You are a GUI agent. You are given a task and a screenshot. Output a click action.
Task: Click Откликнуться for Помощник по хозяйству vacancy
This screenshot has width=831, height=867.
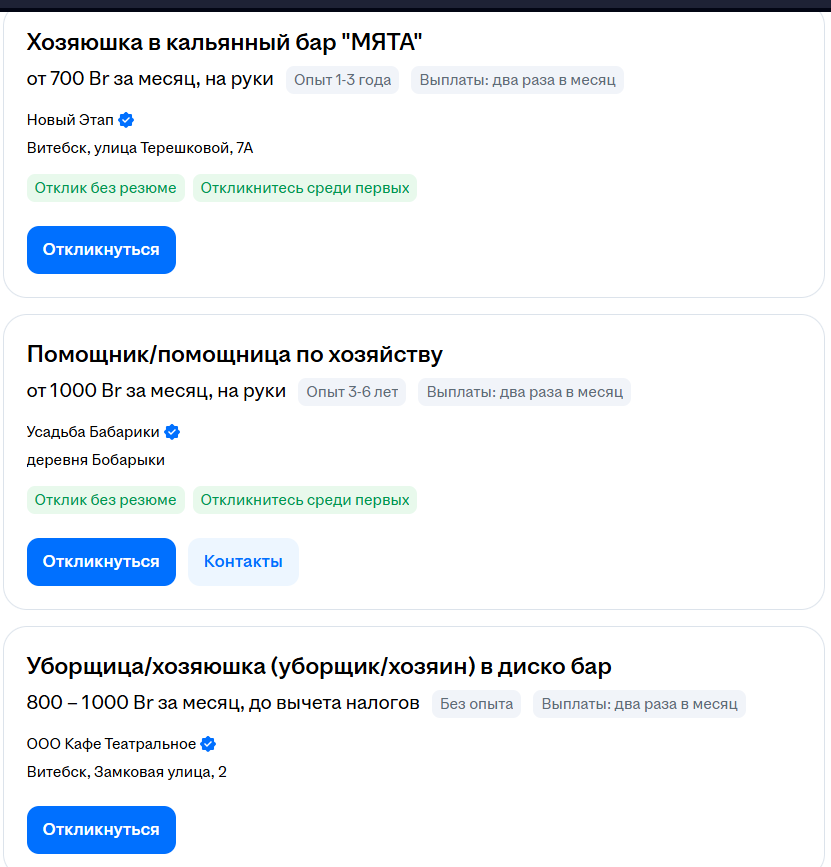click(101, 562)
